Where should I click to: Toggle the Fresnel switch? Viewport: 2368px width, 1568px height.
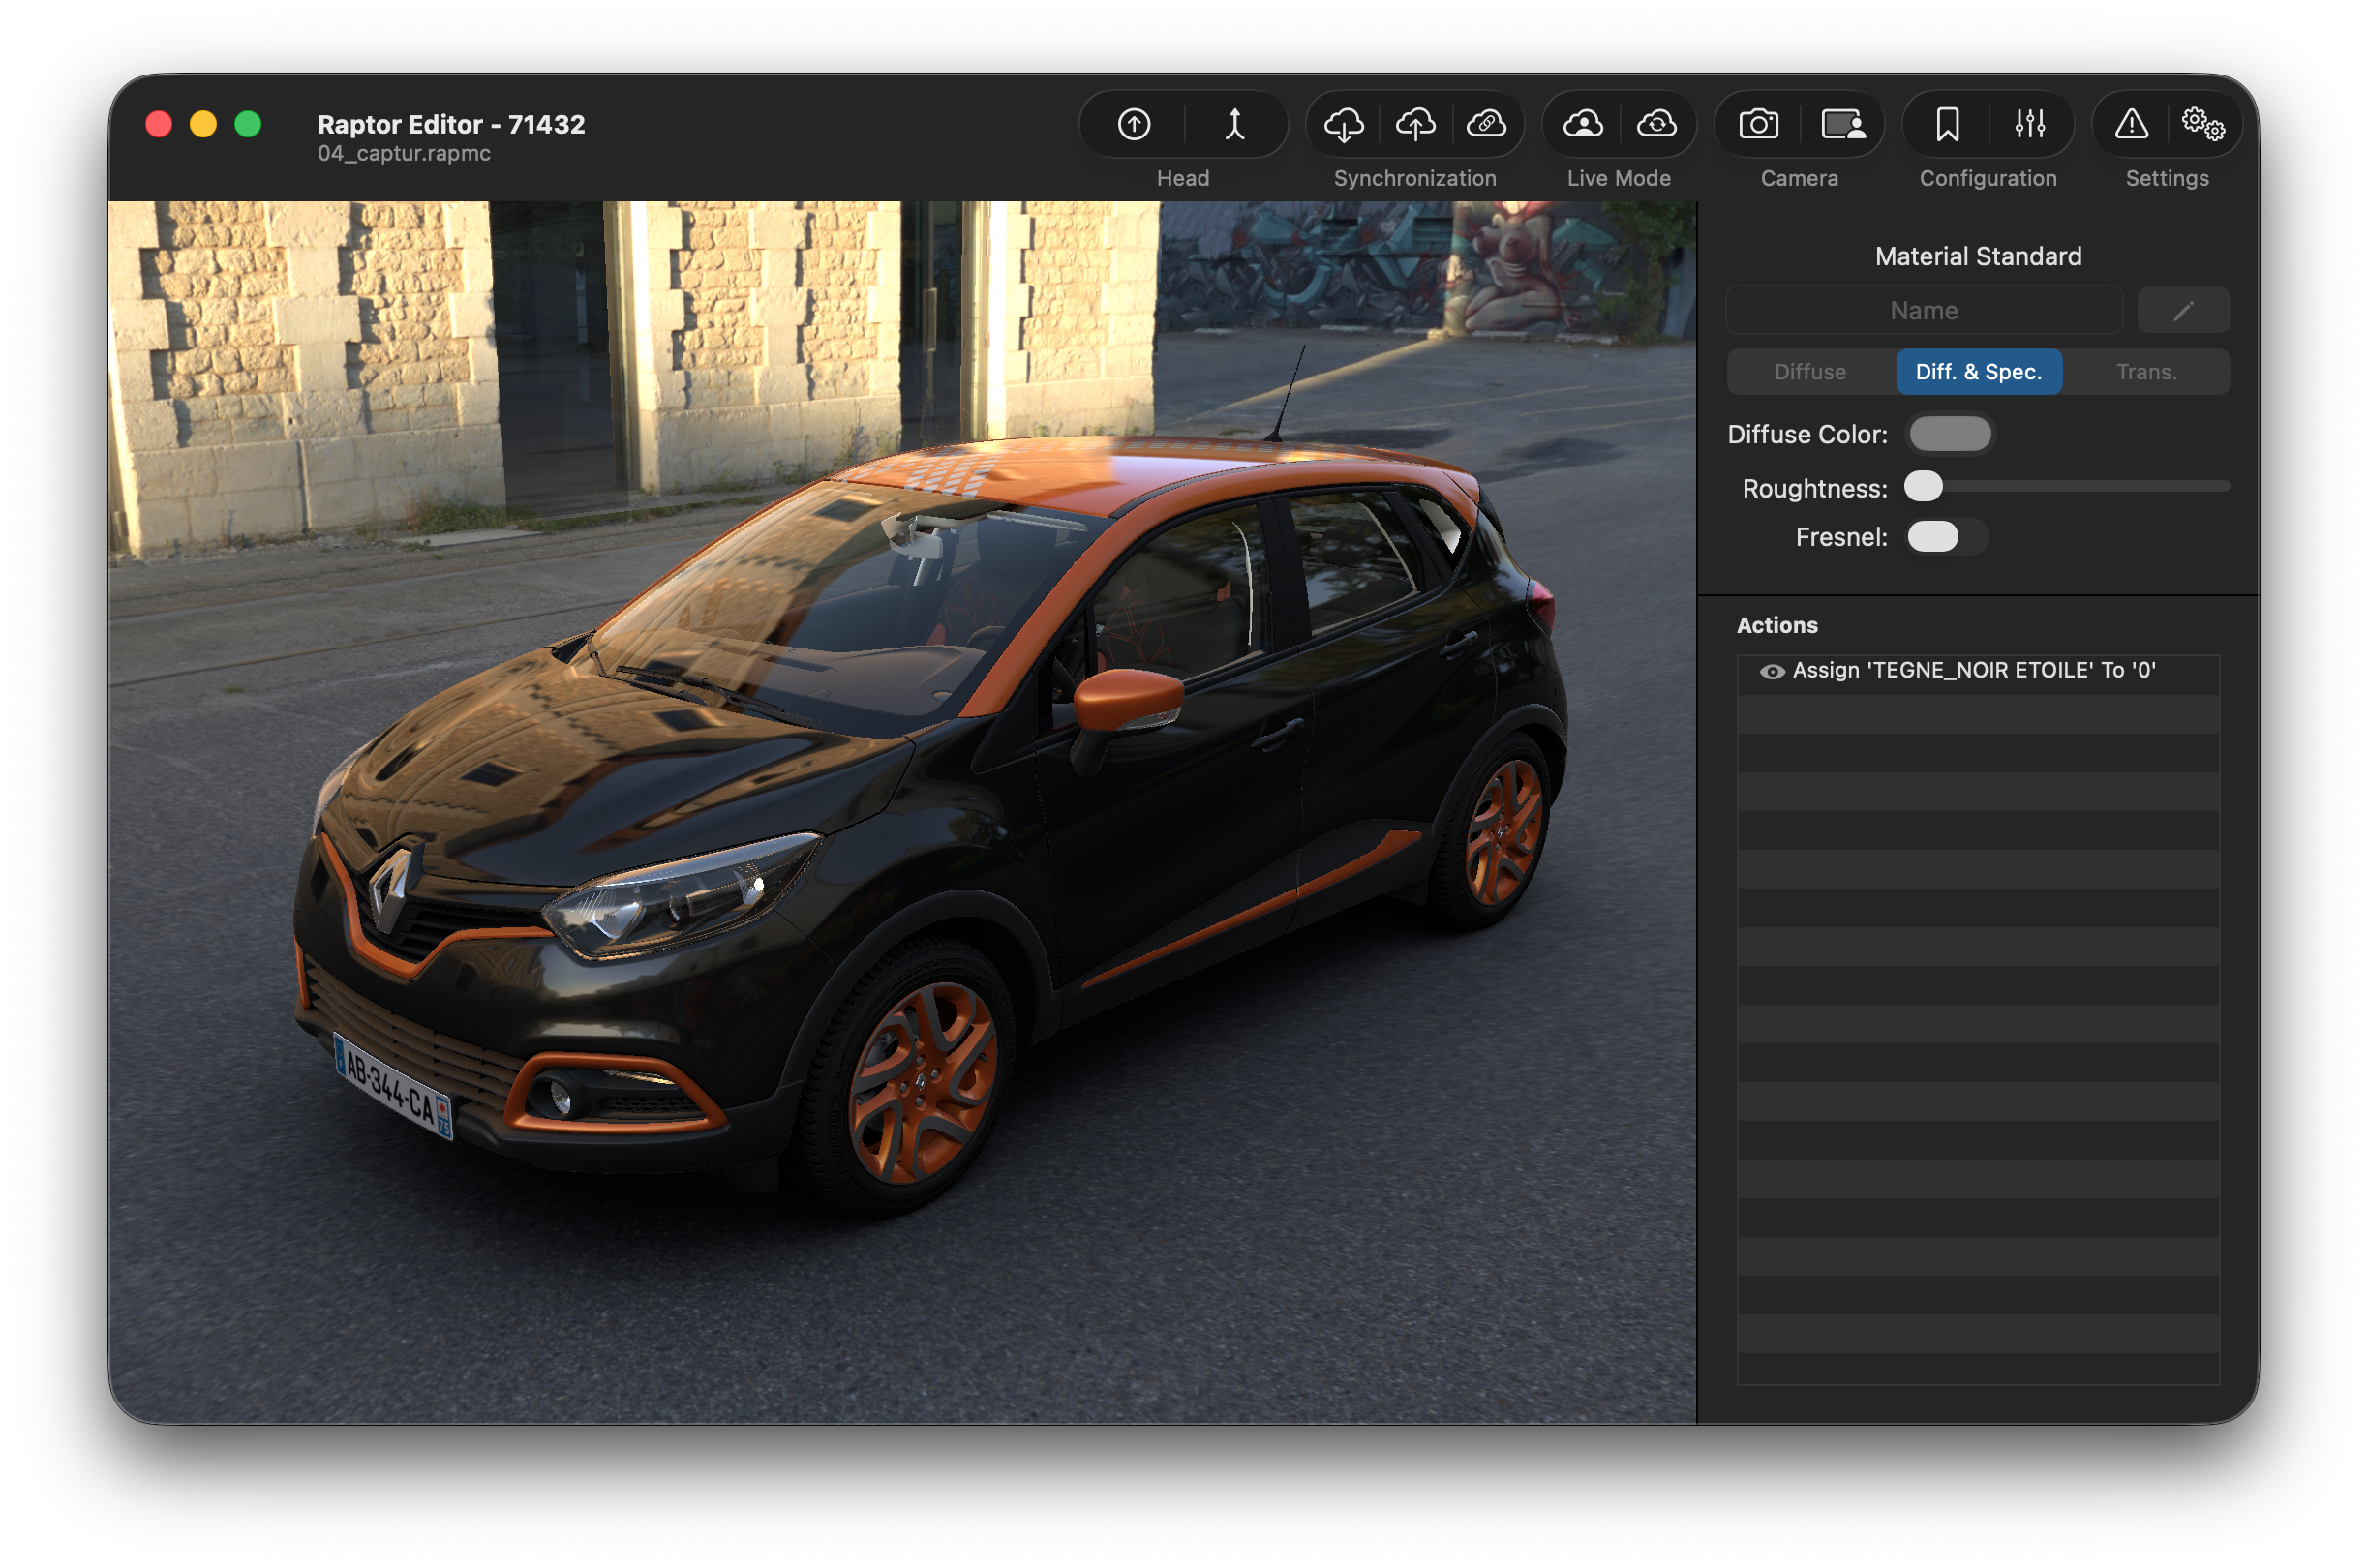[x=1945, y=537]
